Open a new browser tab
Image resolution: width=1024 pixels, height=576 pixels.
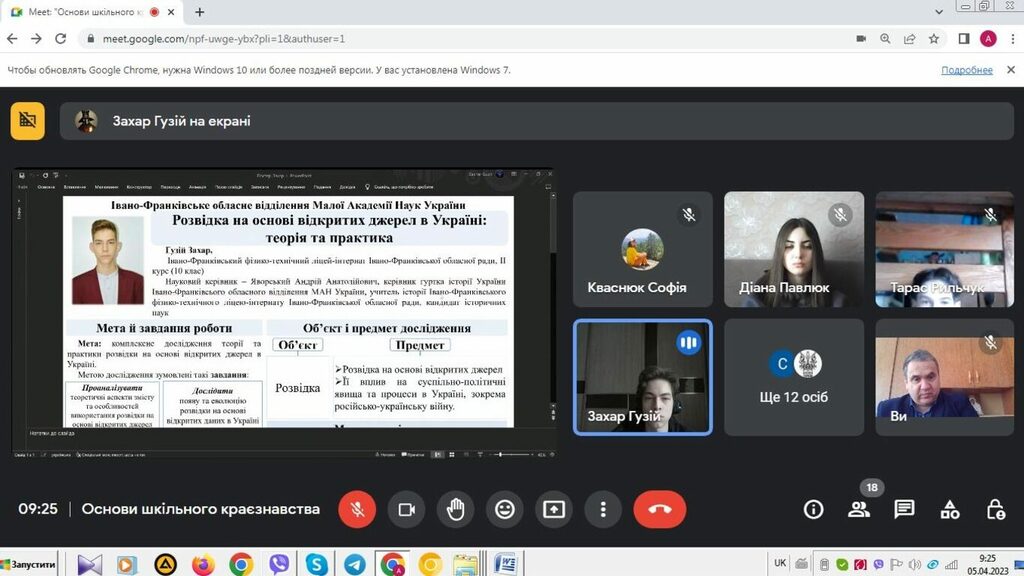pos(200,12)
